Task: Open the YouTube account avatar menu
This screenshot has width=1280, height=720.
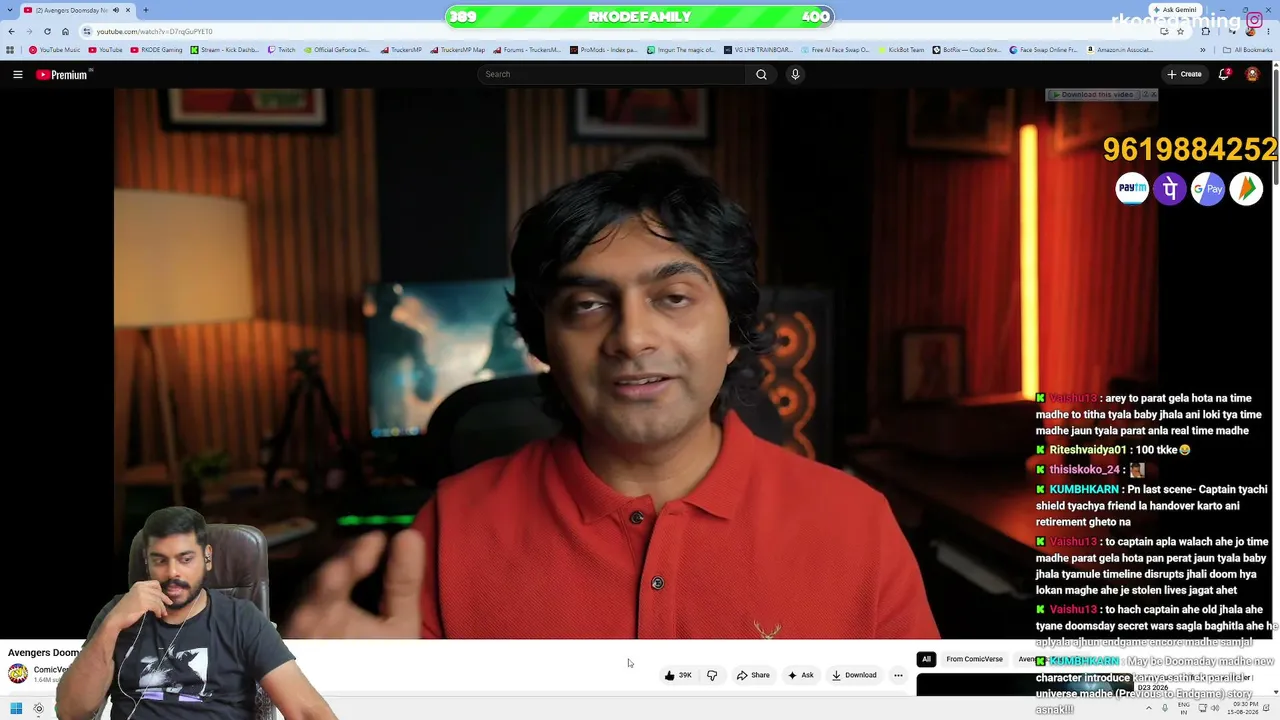Action: [x=1252, y=74]
